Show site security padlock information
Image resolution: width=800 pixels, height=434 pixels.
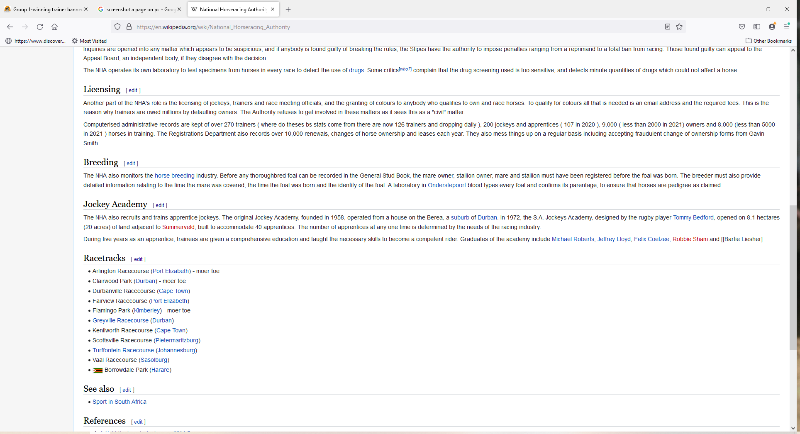click(129, 27)
